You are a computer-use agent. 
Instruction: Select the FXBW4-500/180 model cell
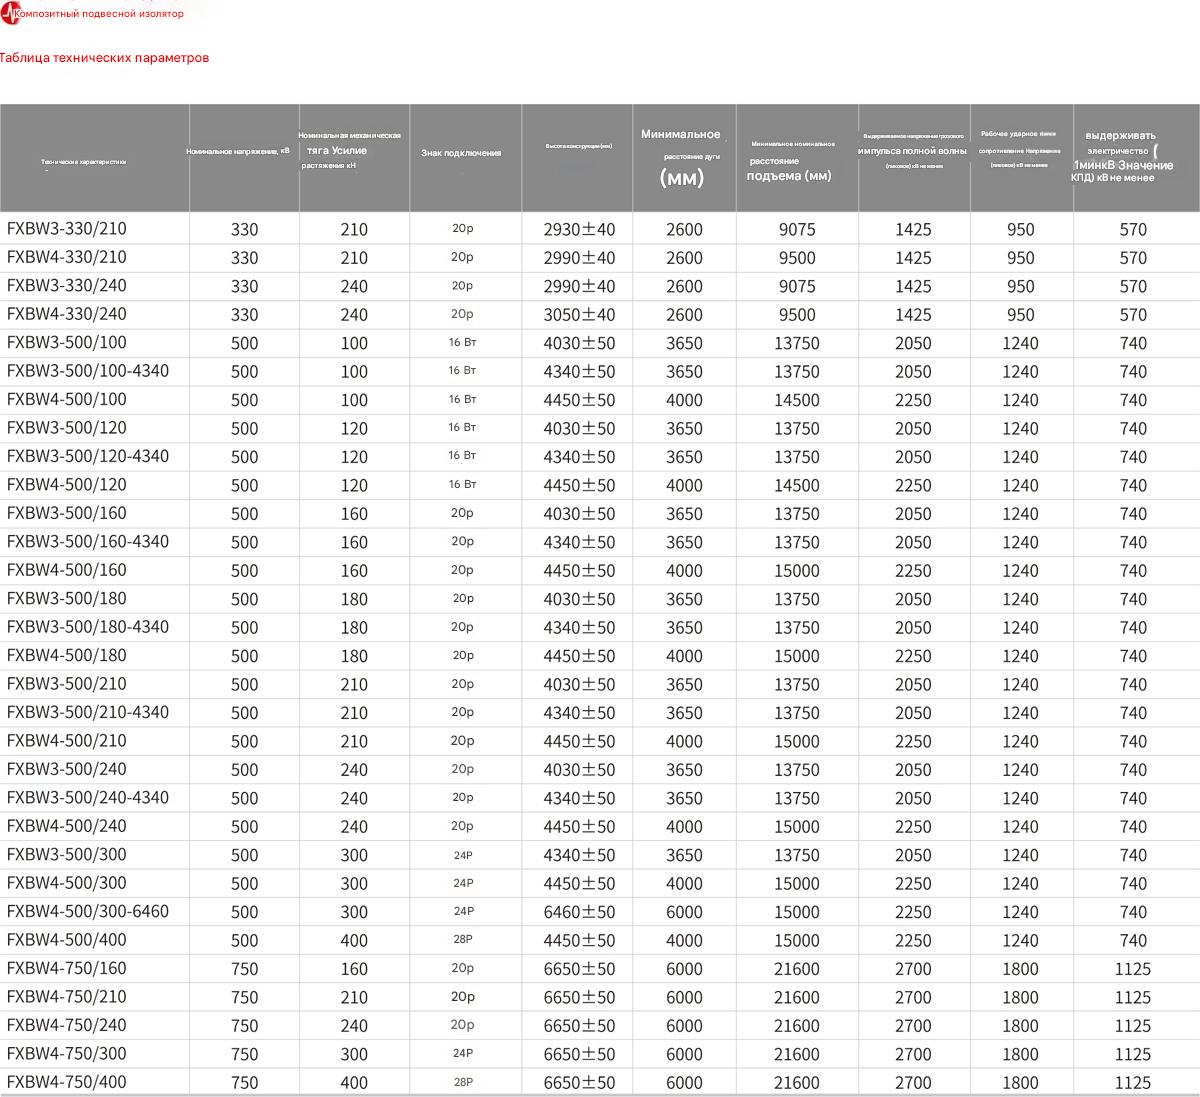67,656
